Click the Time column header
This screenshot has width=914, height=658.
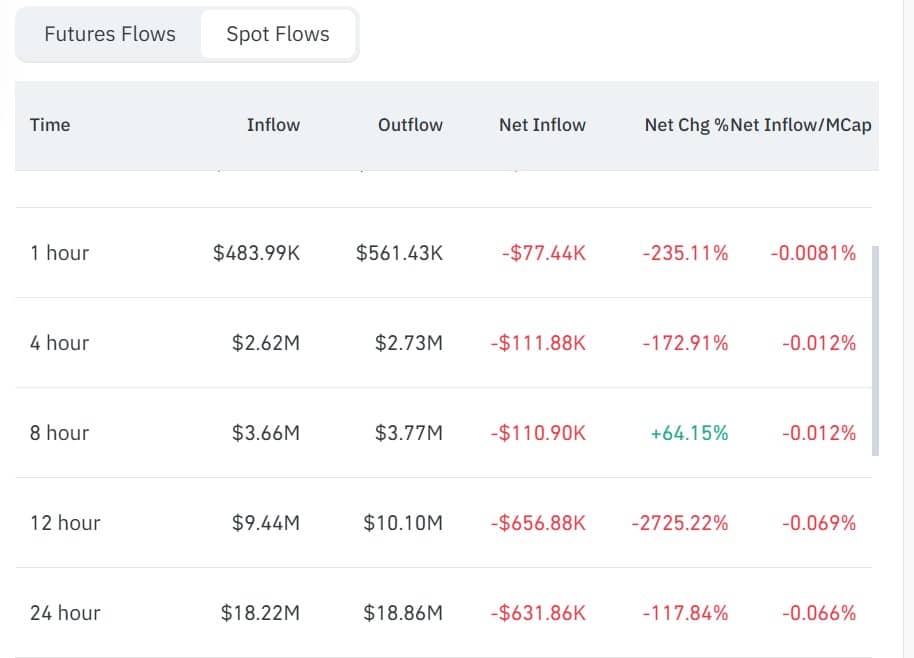50,125
